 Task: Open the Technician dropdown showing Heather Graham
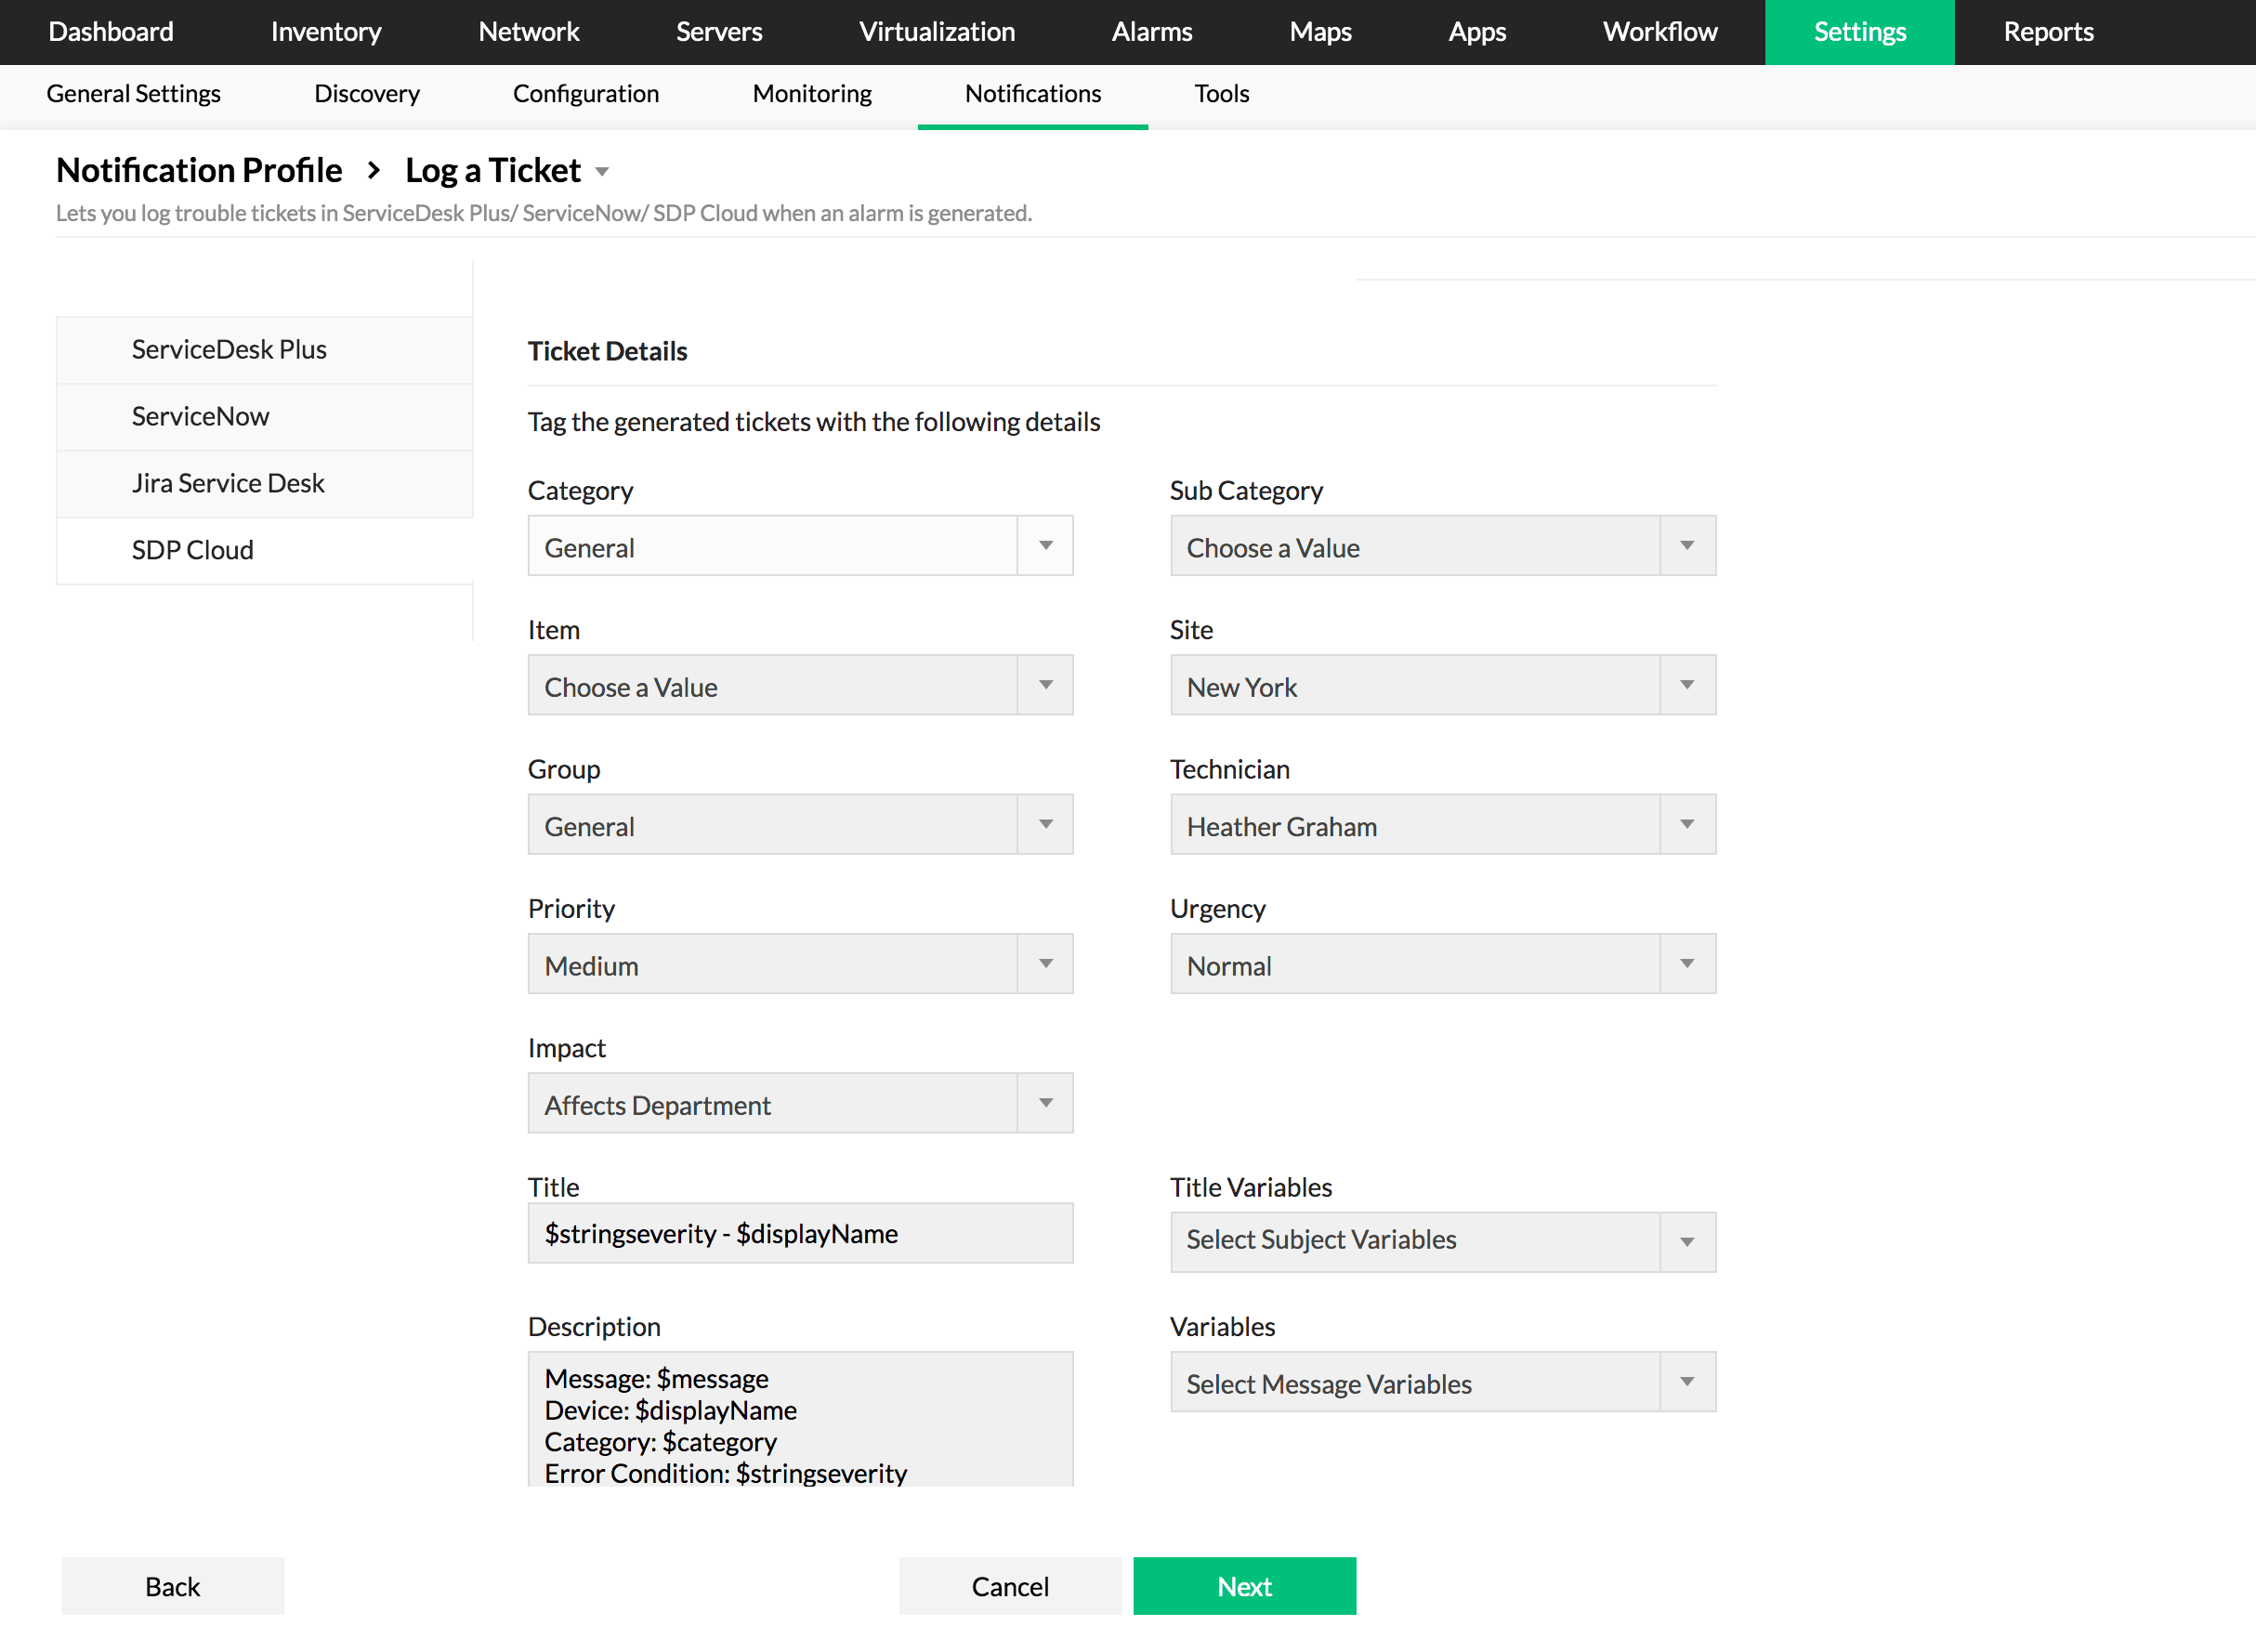point(1442,825)
